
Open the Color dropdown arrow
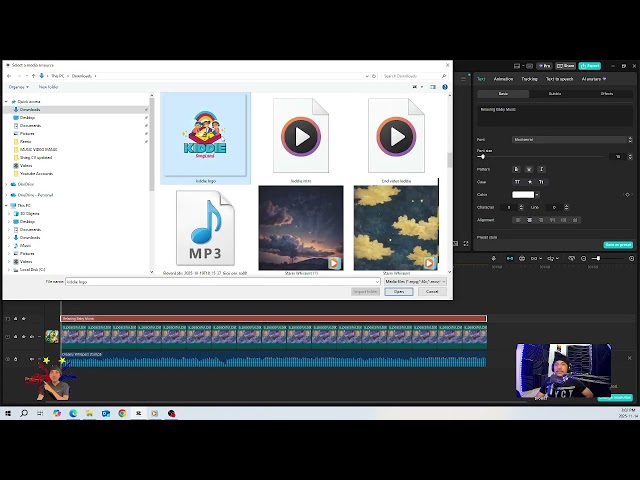[537, 195]
